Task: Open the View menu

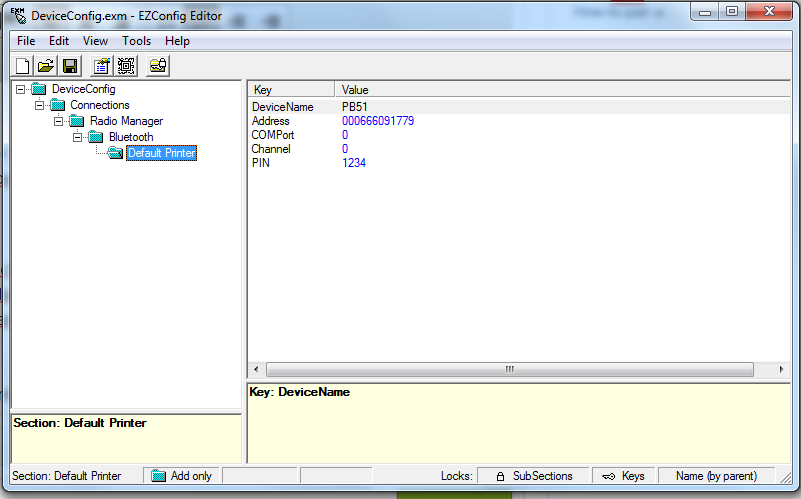Action: coord(95,41)
